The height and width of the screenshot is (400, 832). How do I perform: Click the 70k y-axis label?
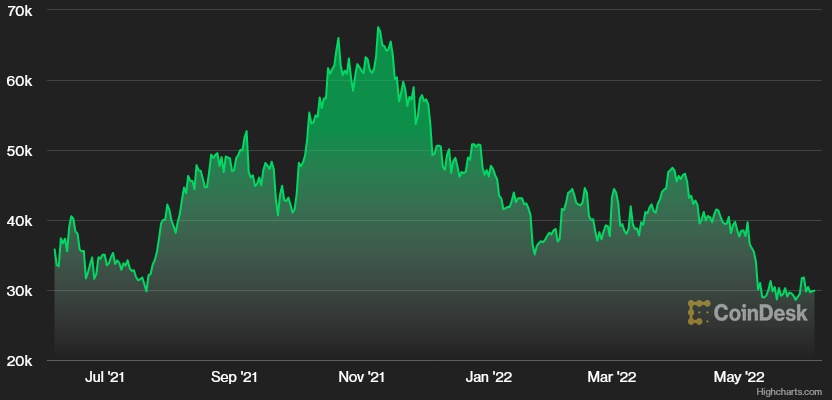point(20,10)
